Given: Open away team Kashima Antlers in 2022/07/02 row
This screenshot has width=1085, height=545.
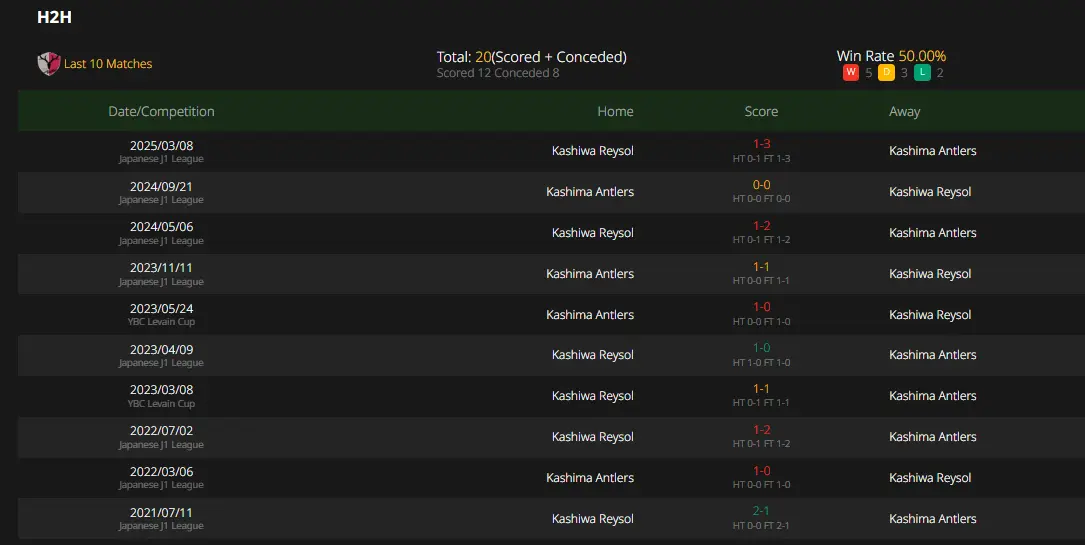Looking at the screenshot, I should (933, 436).
